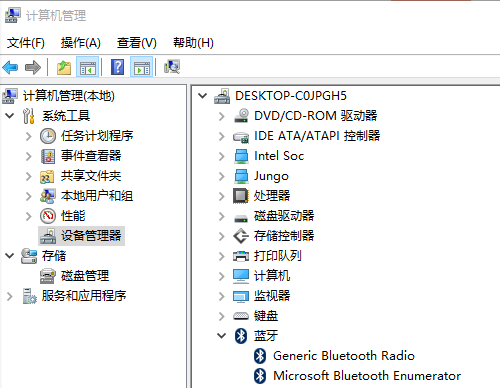Click the blue Back arrow toolbar icon
The height and width of the screenshot is (388, 500).
click(10, 67)
